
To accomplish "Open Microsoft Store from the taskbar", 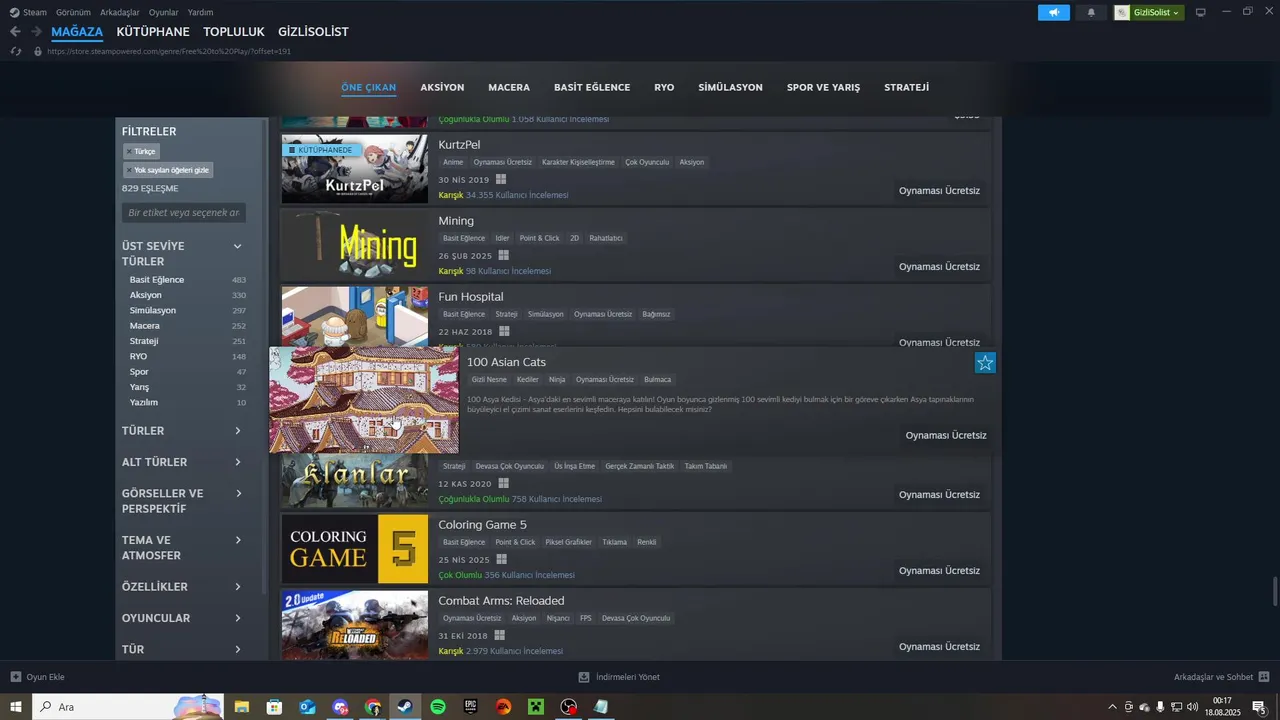I will point(274,707).
